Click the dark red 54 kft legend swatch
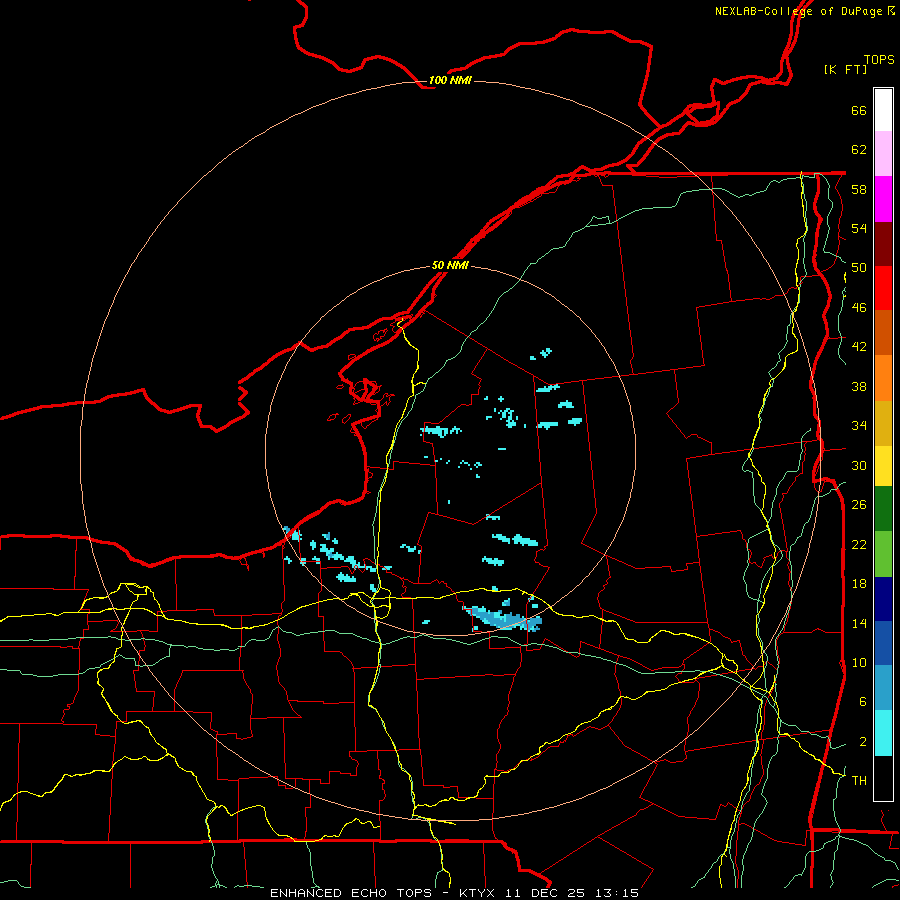 point(883,243)
